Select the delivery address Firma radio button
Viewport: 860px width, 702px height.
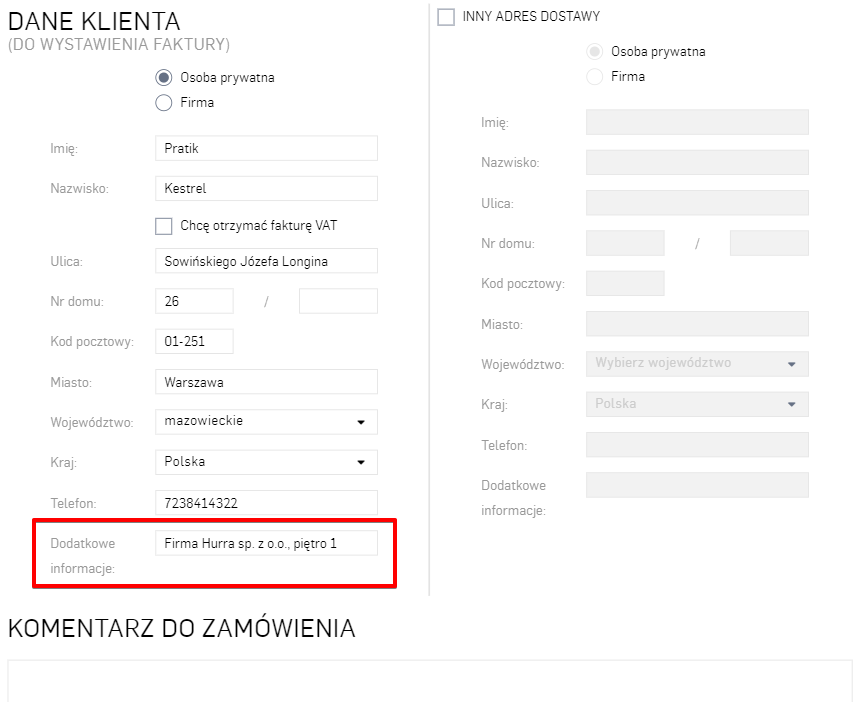pos(595,77)
